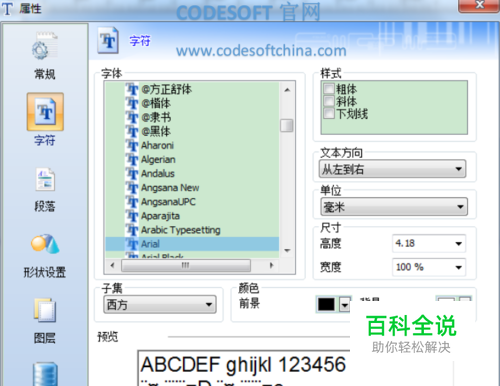Select the Algerian font
Image resolution: width=500 pixels, height=386 pixels.
click(x=158, y=160)
